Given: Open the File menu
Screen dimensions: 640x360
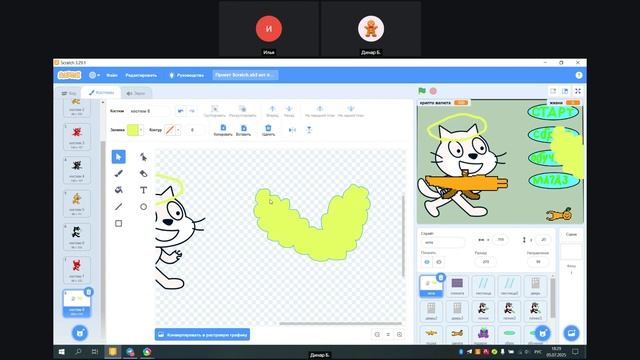Looking at the screenshot, I should coord(112,75).
